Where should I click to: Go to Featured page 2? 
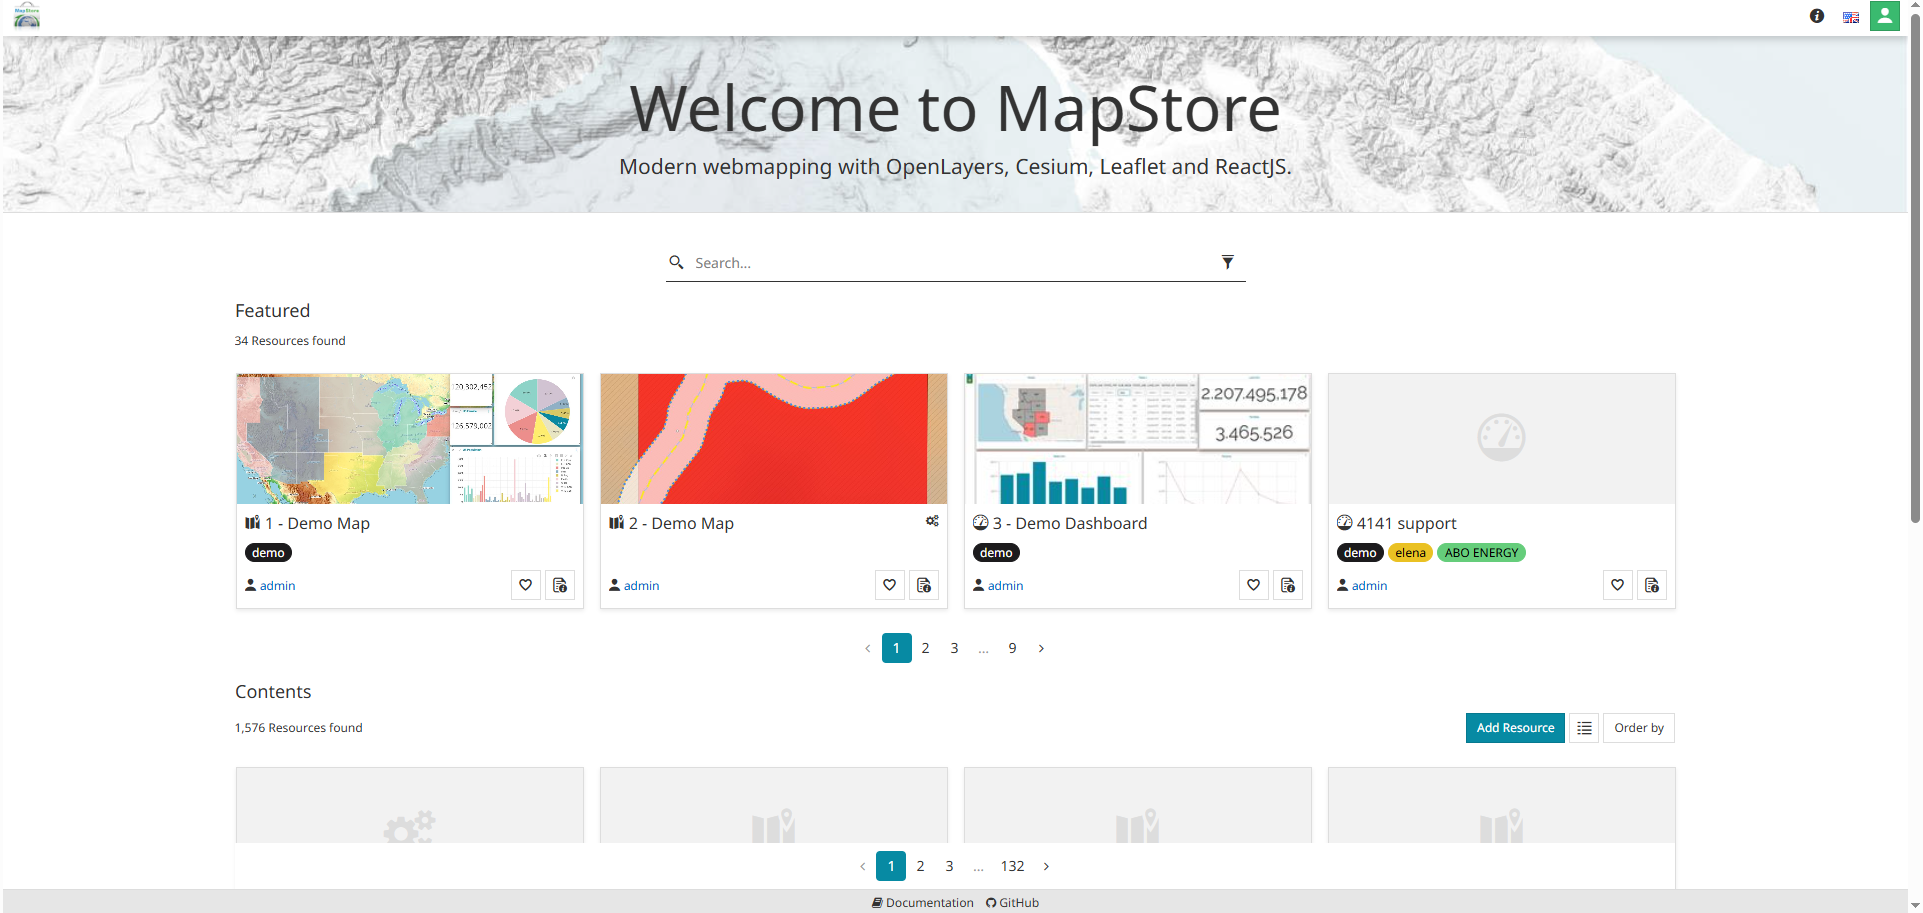[925, 648]
